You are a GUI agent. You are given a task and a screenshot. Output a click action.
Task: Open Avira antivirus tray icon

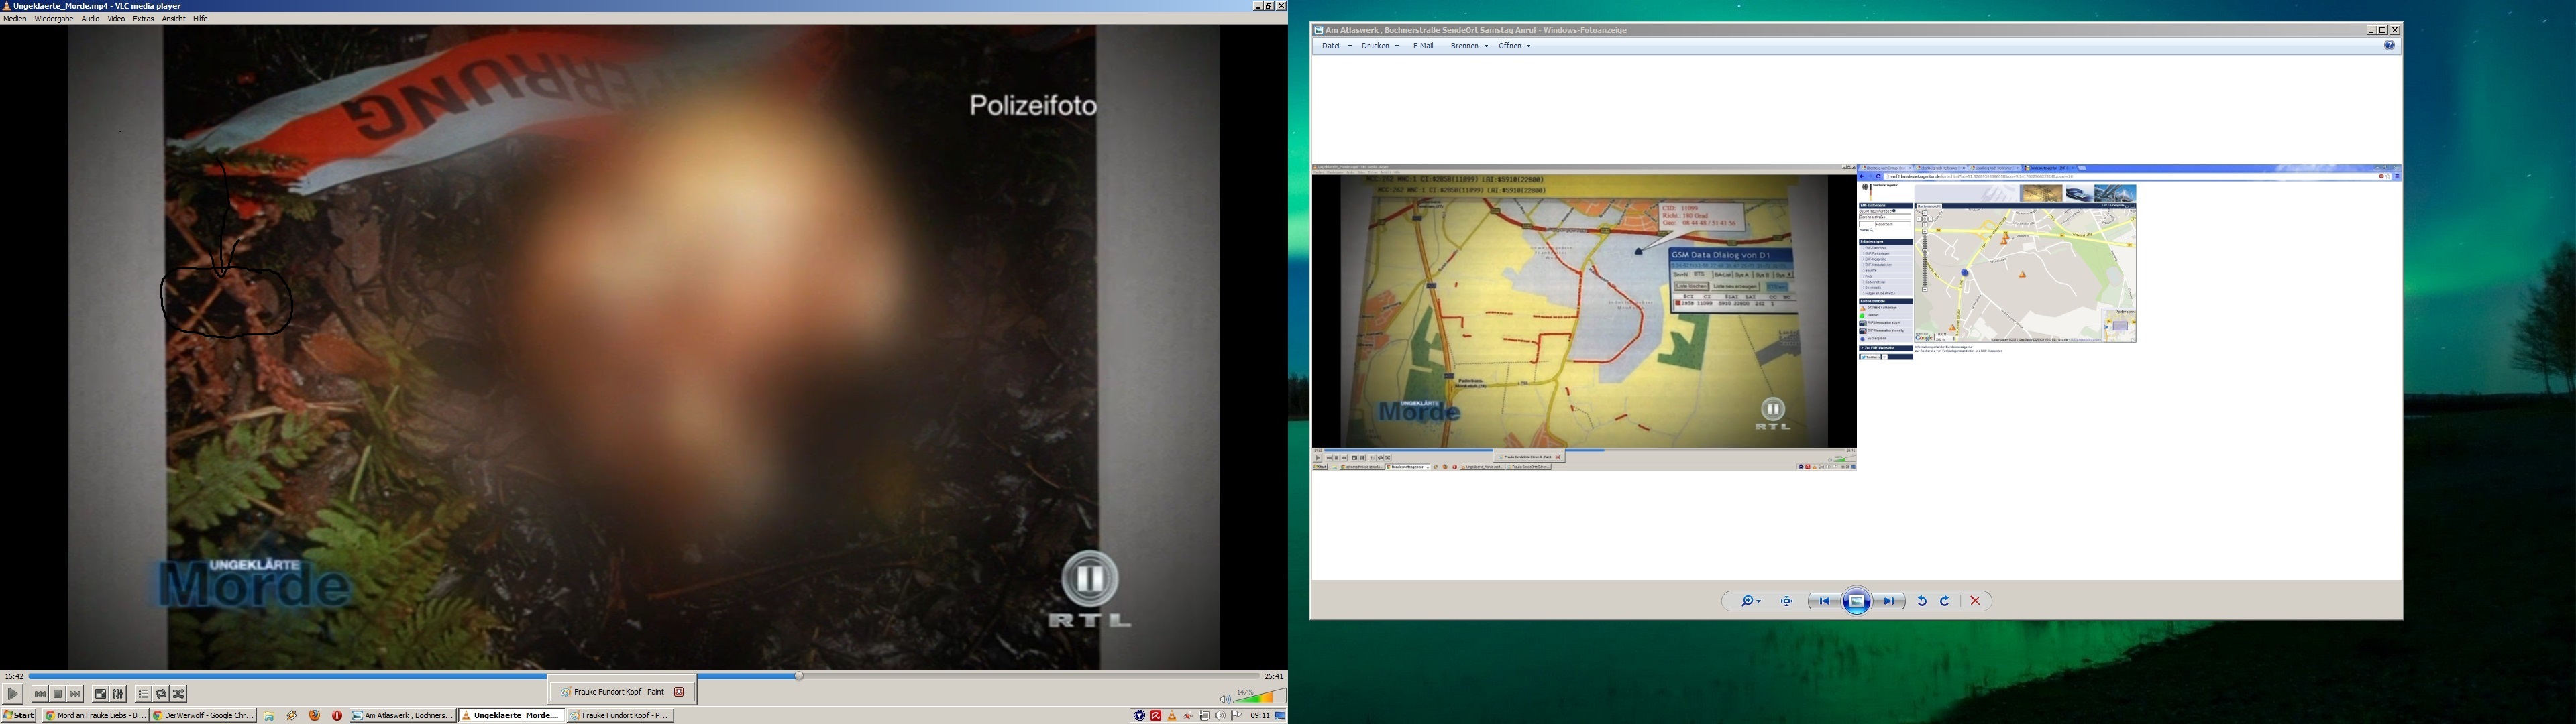coord(1156,716)
